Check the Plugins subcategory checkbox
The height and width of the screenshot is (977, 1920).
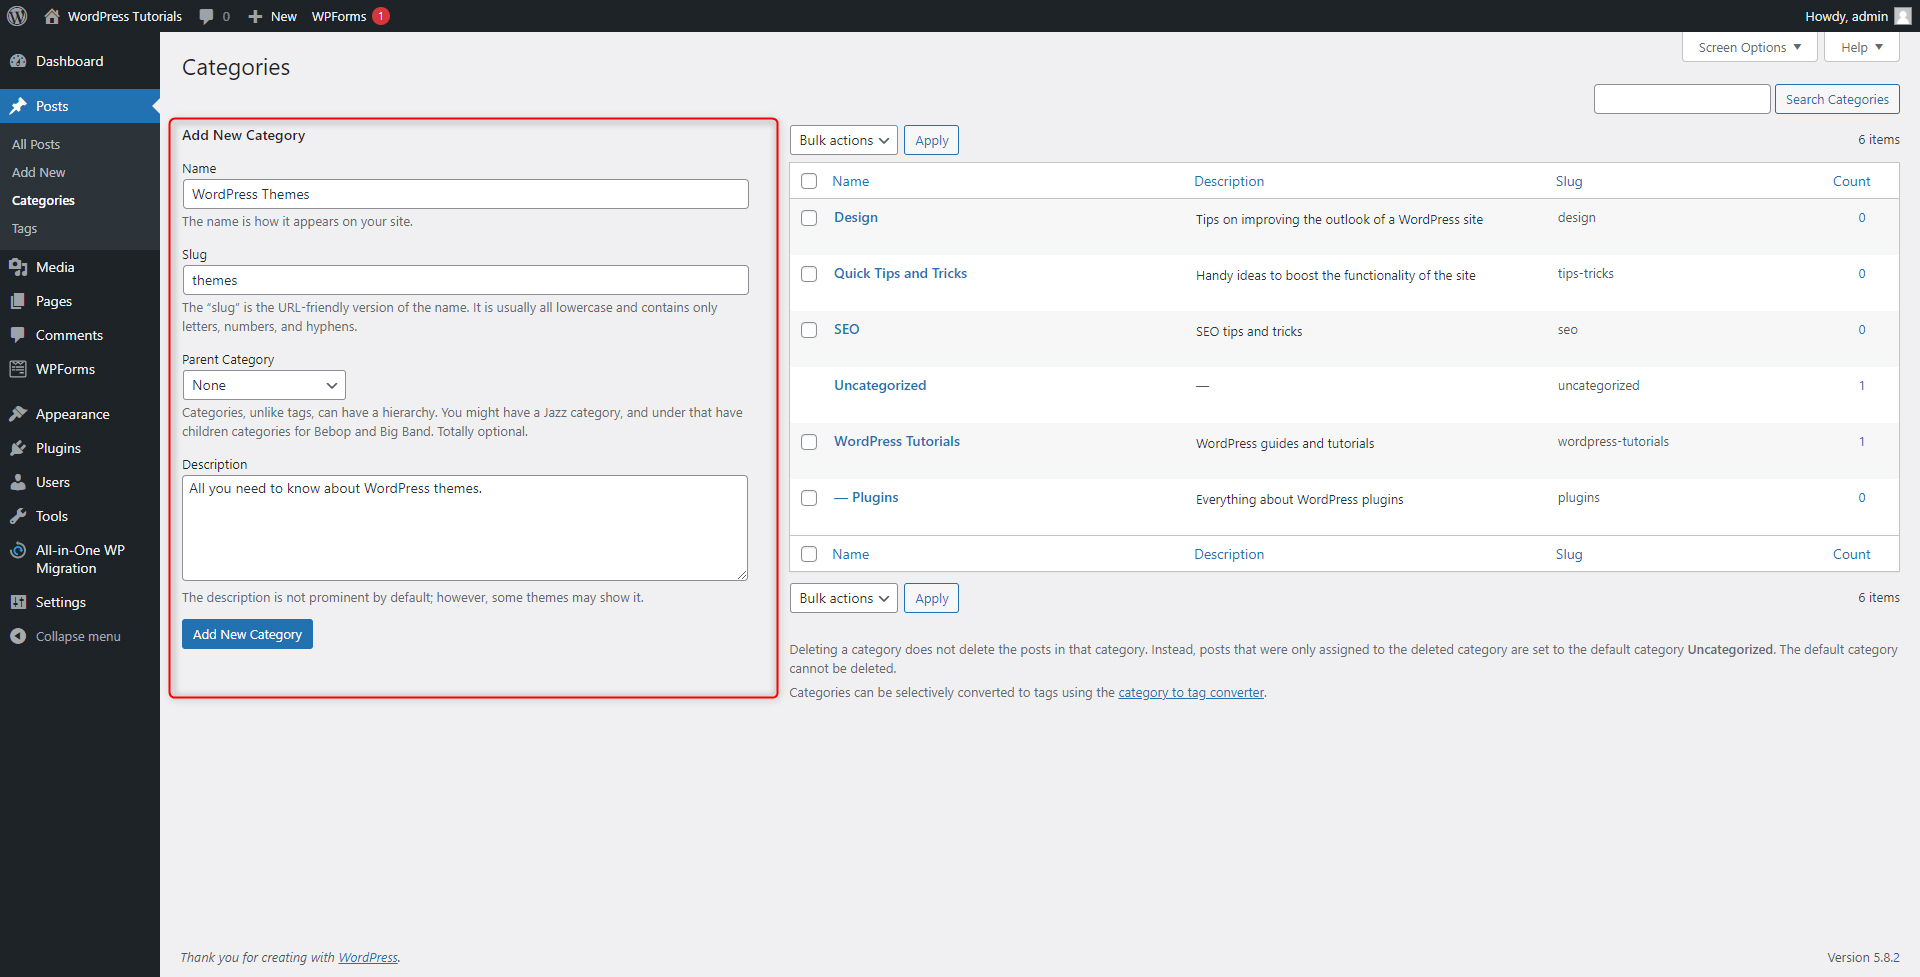(809, 498)
